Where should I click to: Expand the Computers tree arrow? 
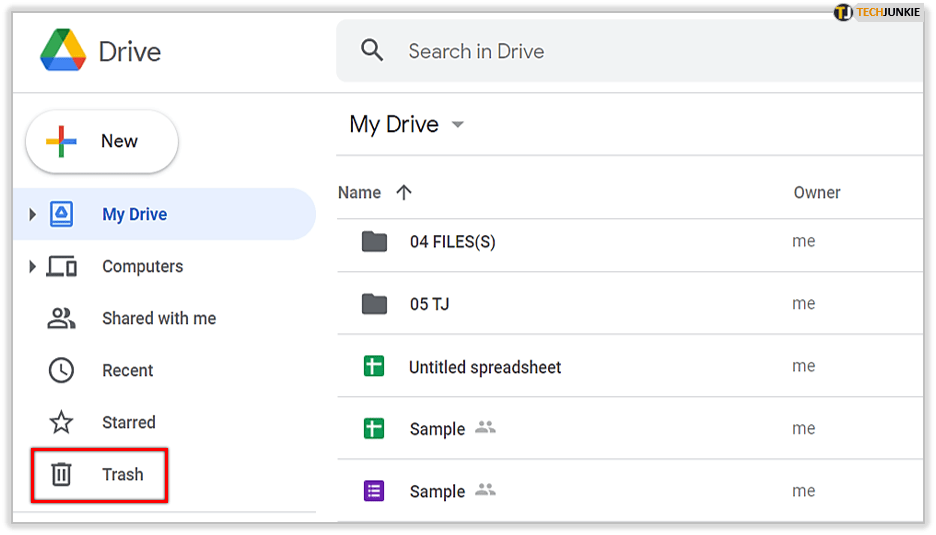[x=32, y=266]
